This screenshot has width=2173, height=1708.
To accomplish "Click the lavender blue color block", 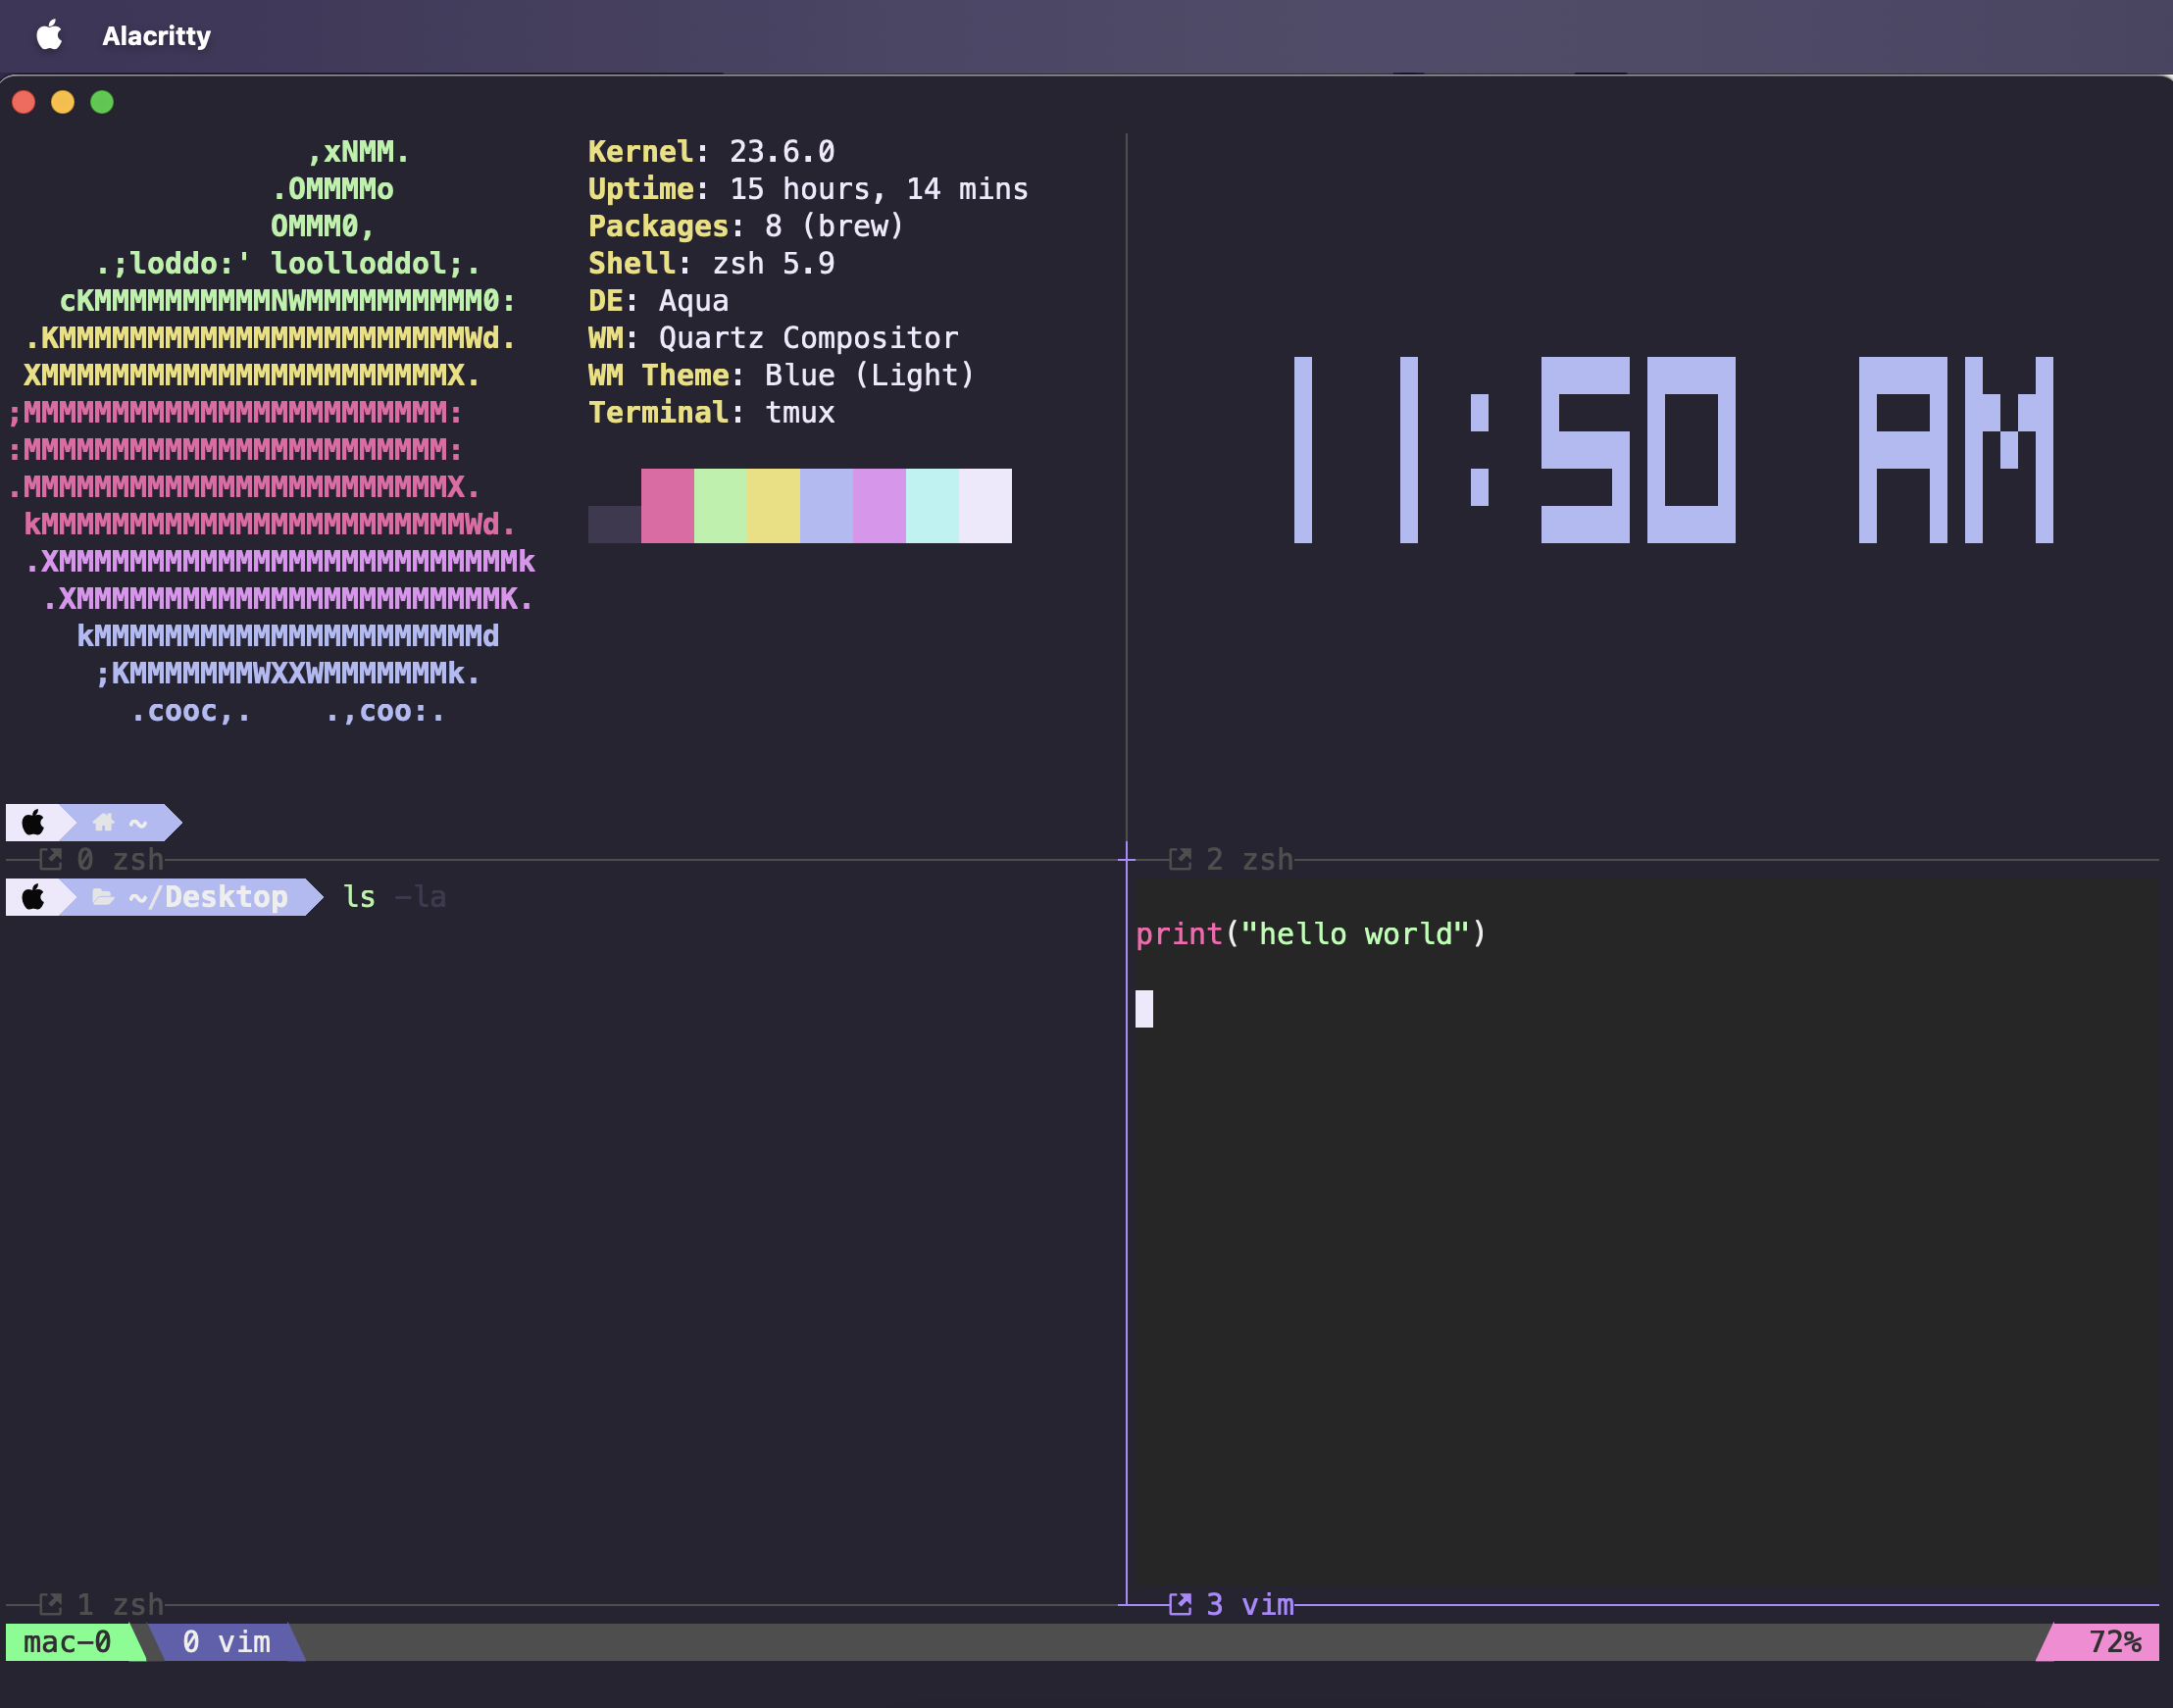I will click(826, 506).
